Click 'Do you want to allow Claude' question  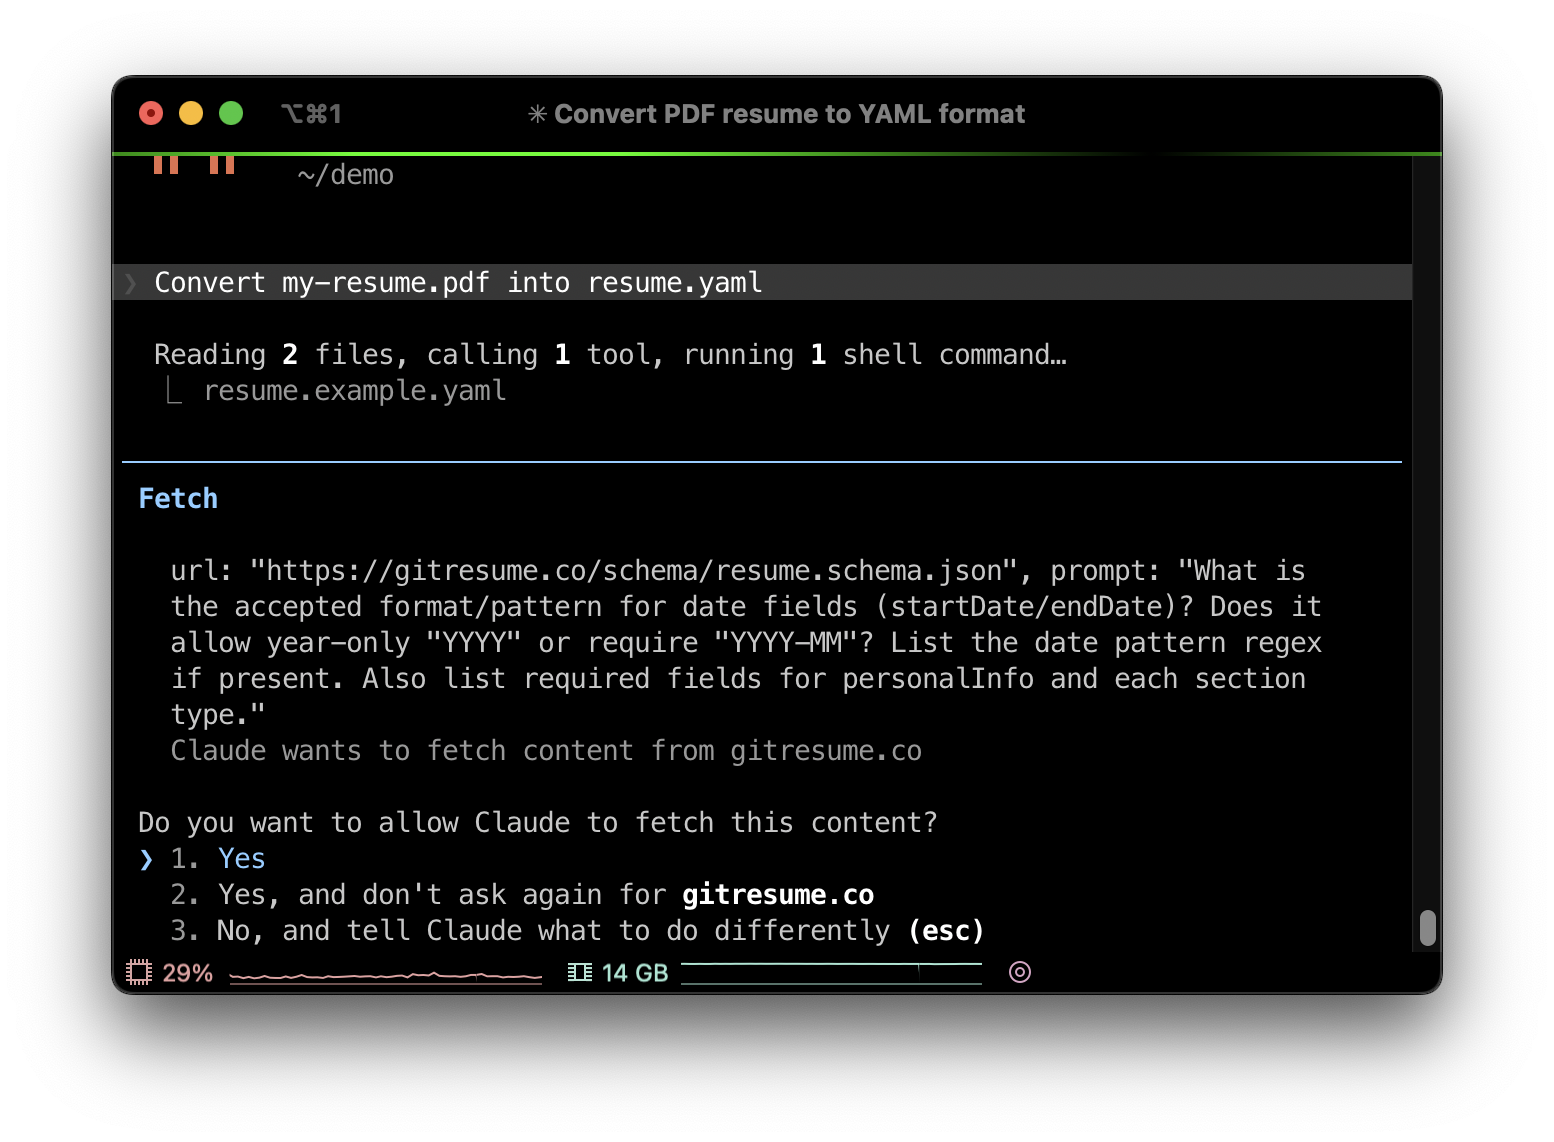coord(538,823)
